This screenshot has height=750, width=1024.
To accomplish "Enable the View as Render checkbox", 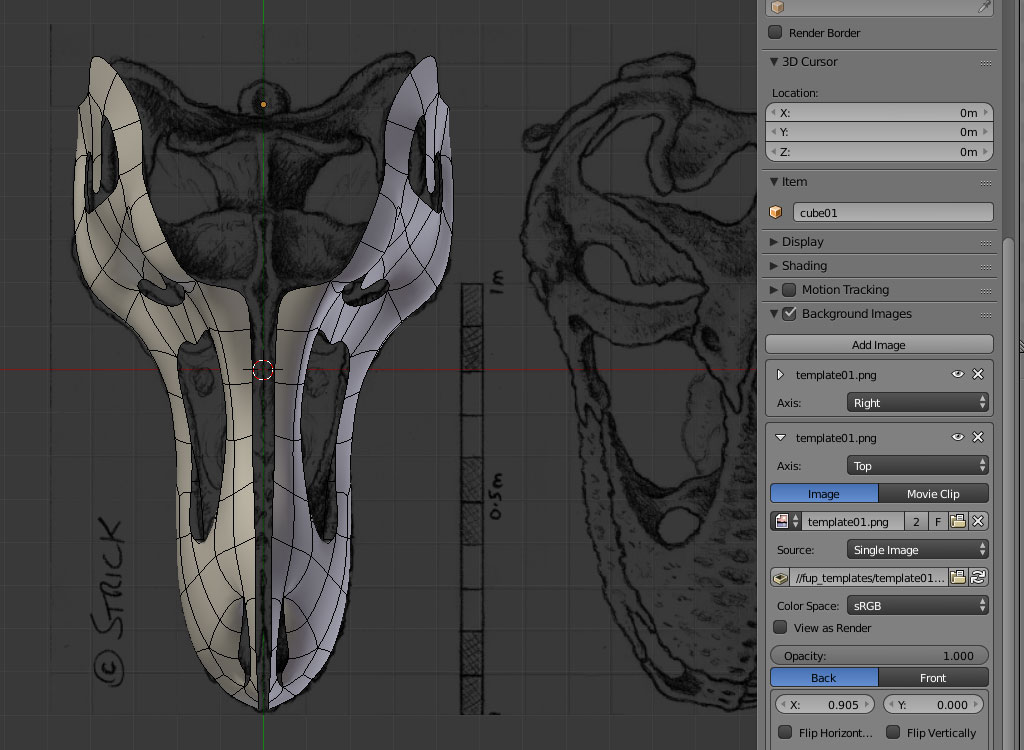I will (780, 627).
